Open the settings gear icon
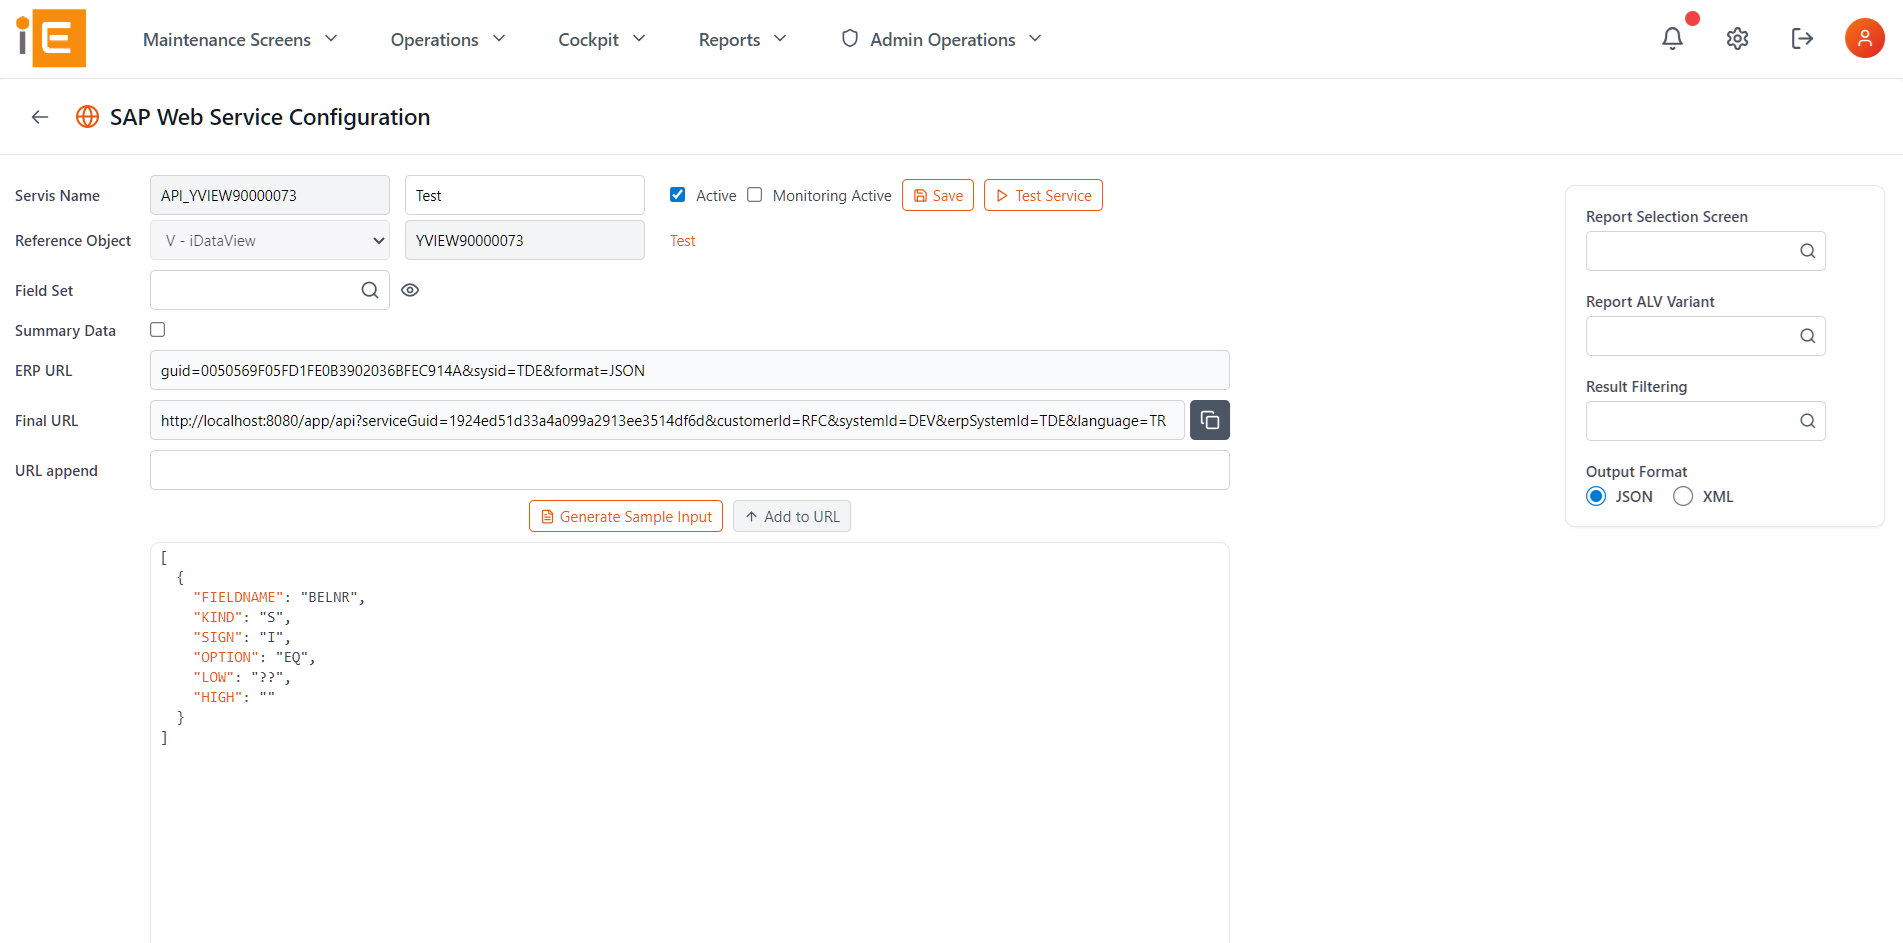 1737,38
